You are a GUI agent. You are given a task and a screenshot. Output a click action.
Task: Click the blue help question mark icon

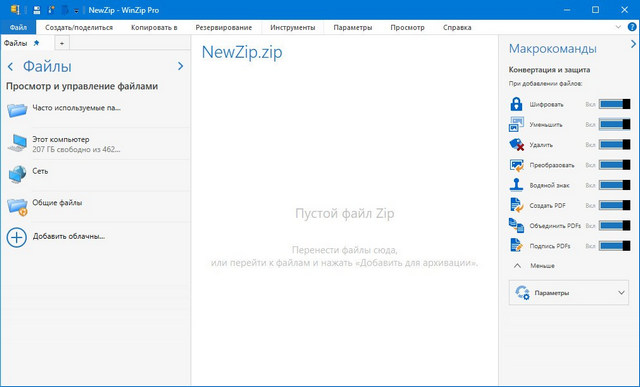pos(632,27)
